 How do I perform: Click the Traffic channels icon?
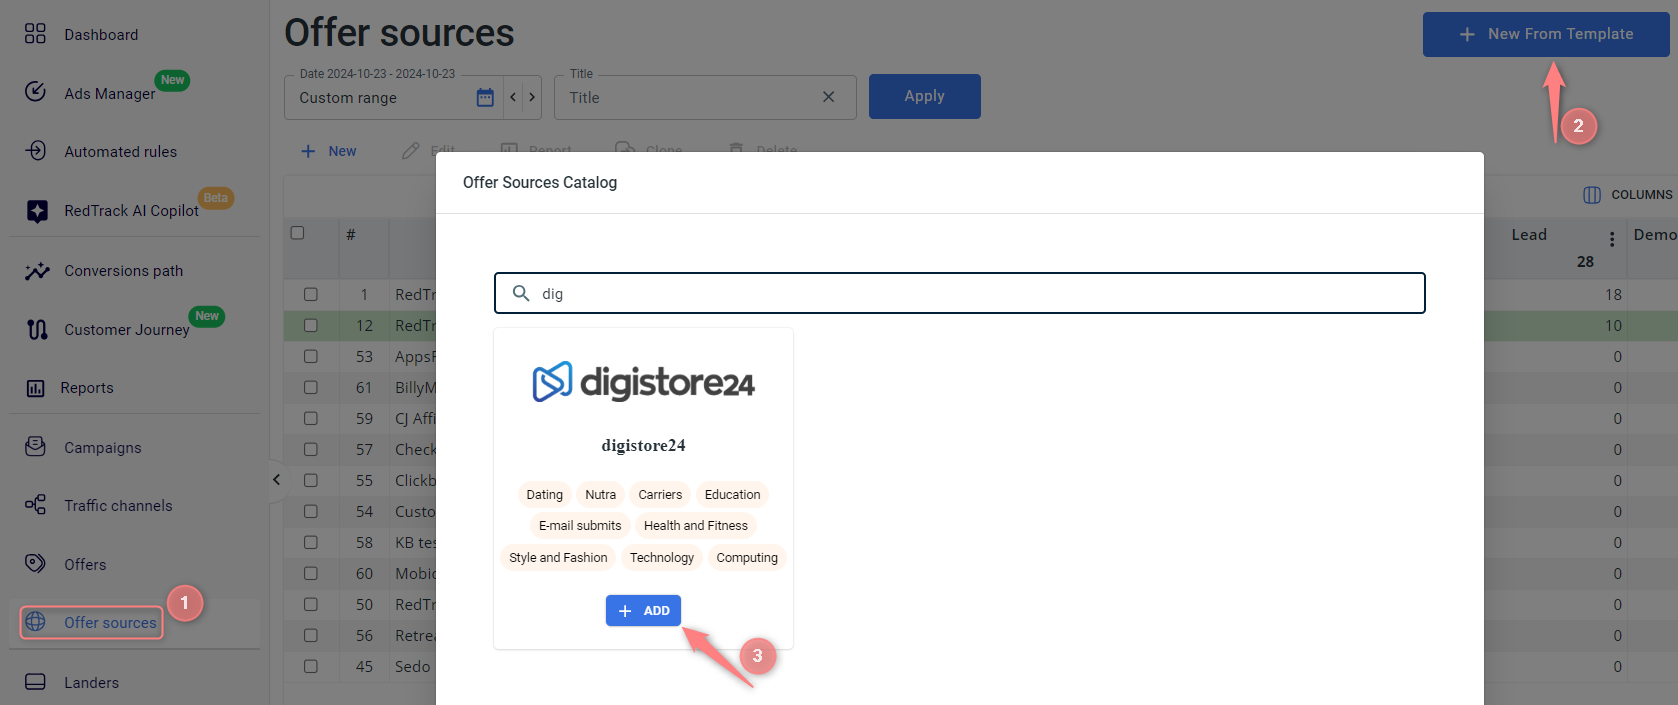pyautogui.click(x=35, y=505)
